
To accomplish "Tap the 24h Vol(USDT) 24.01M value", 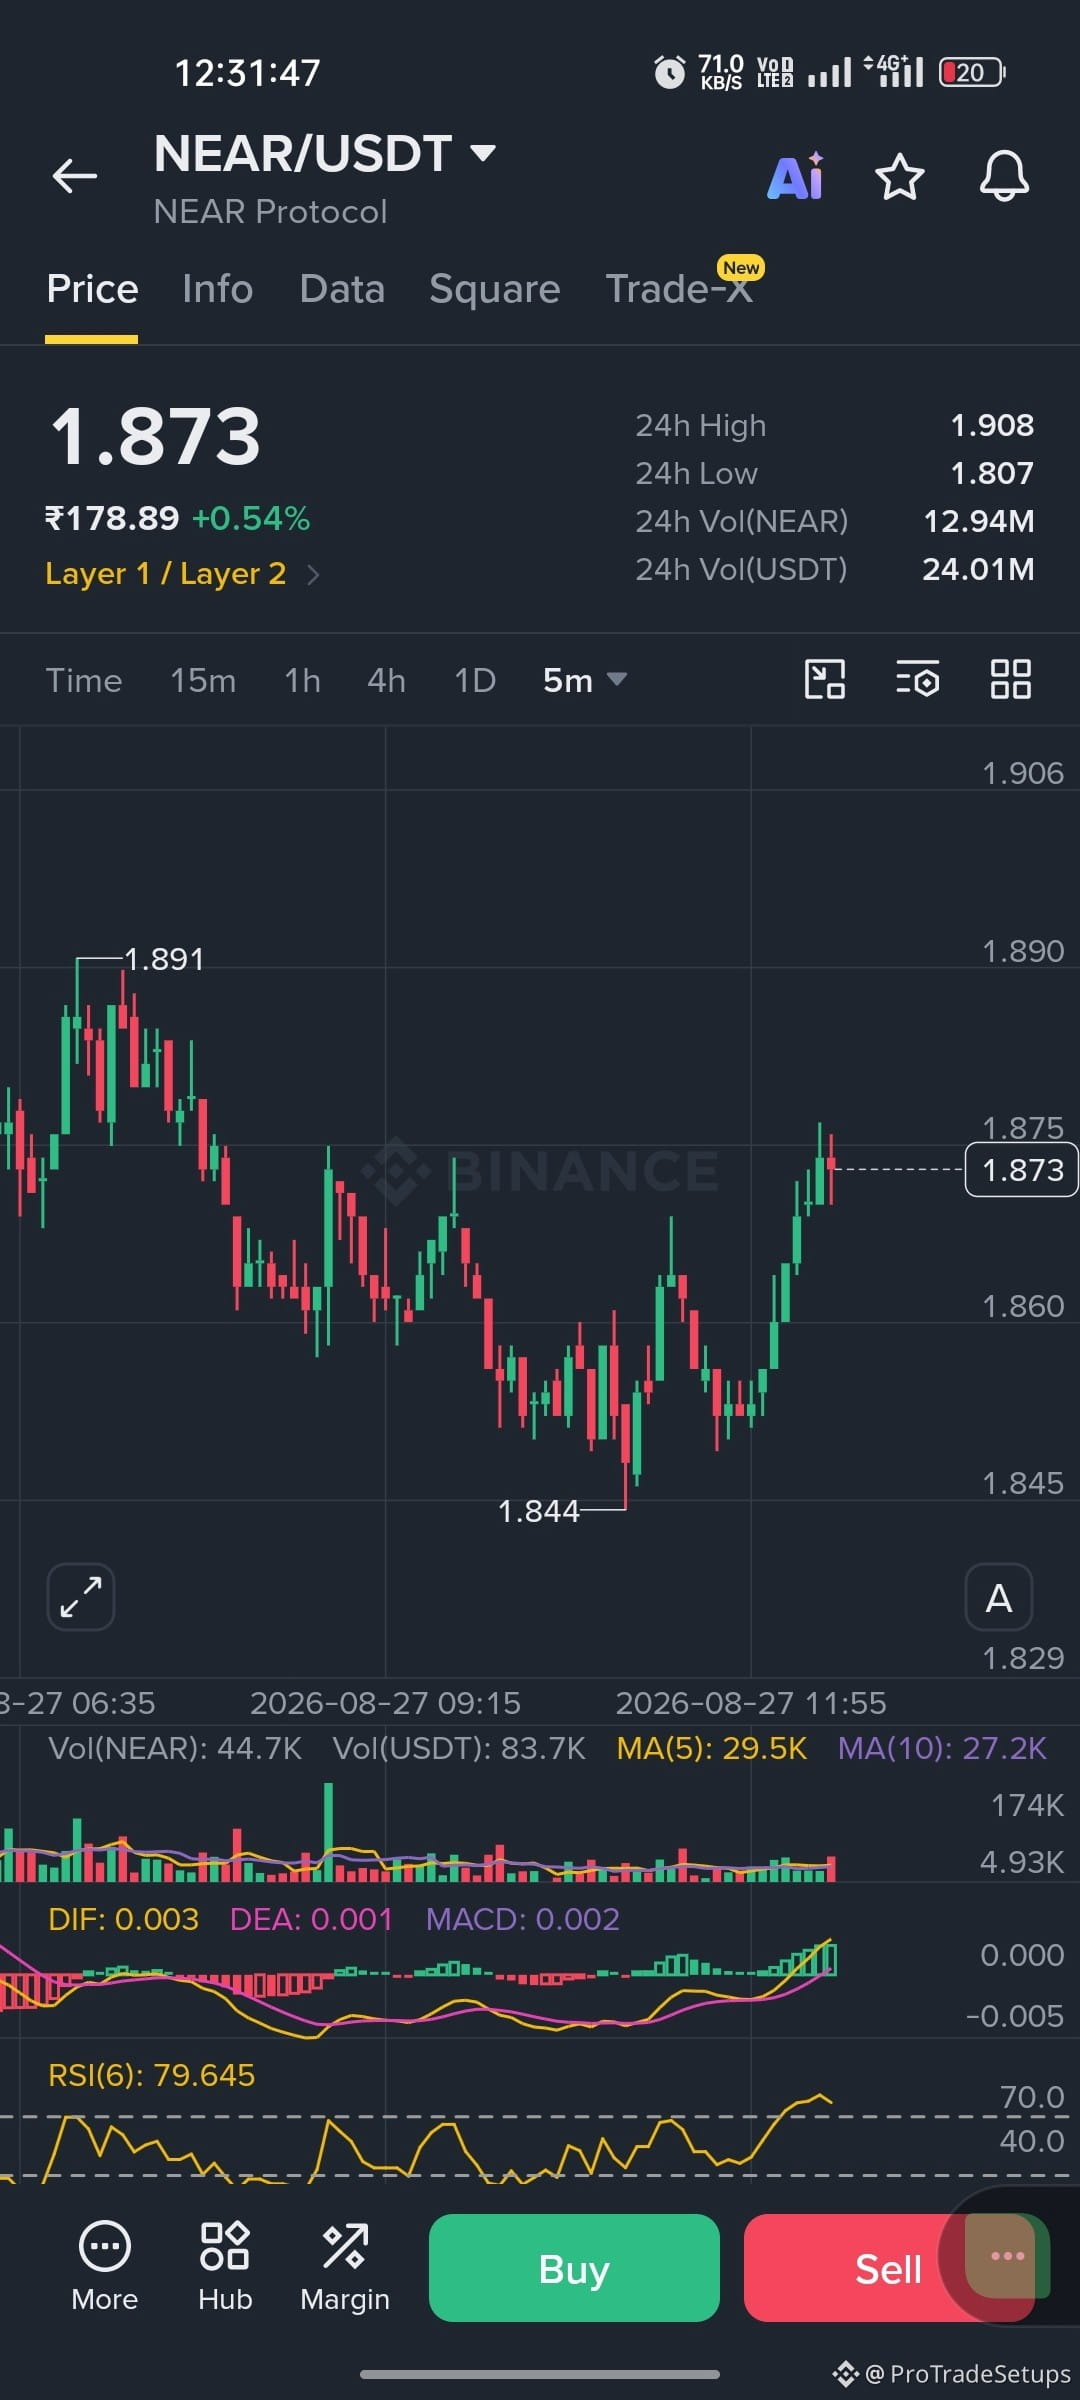I will tap(978, 569).
